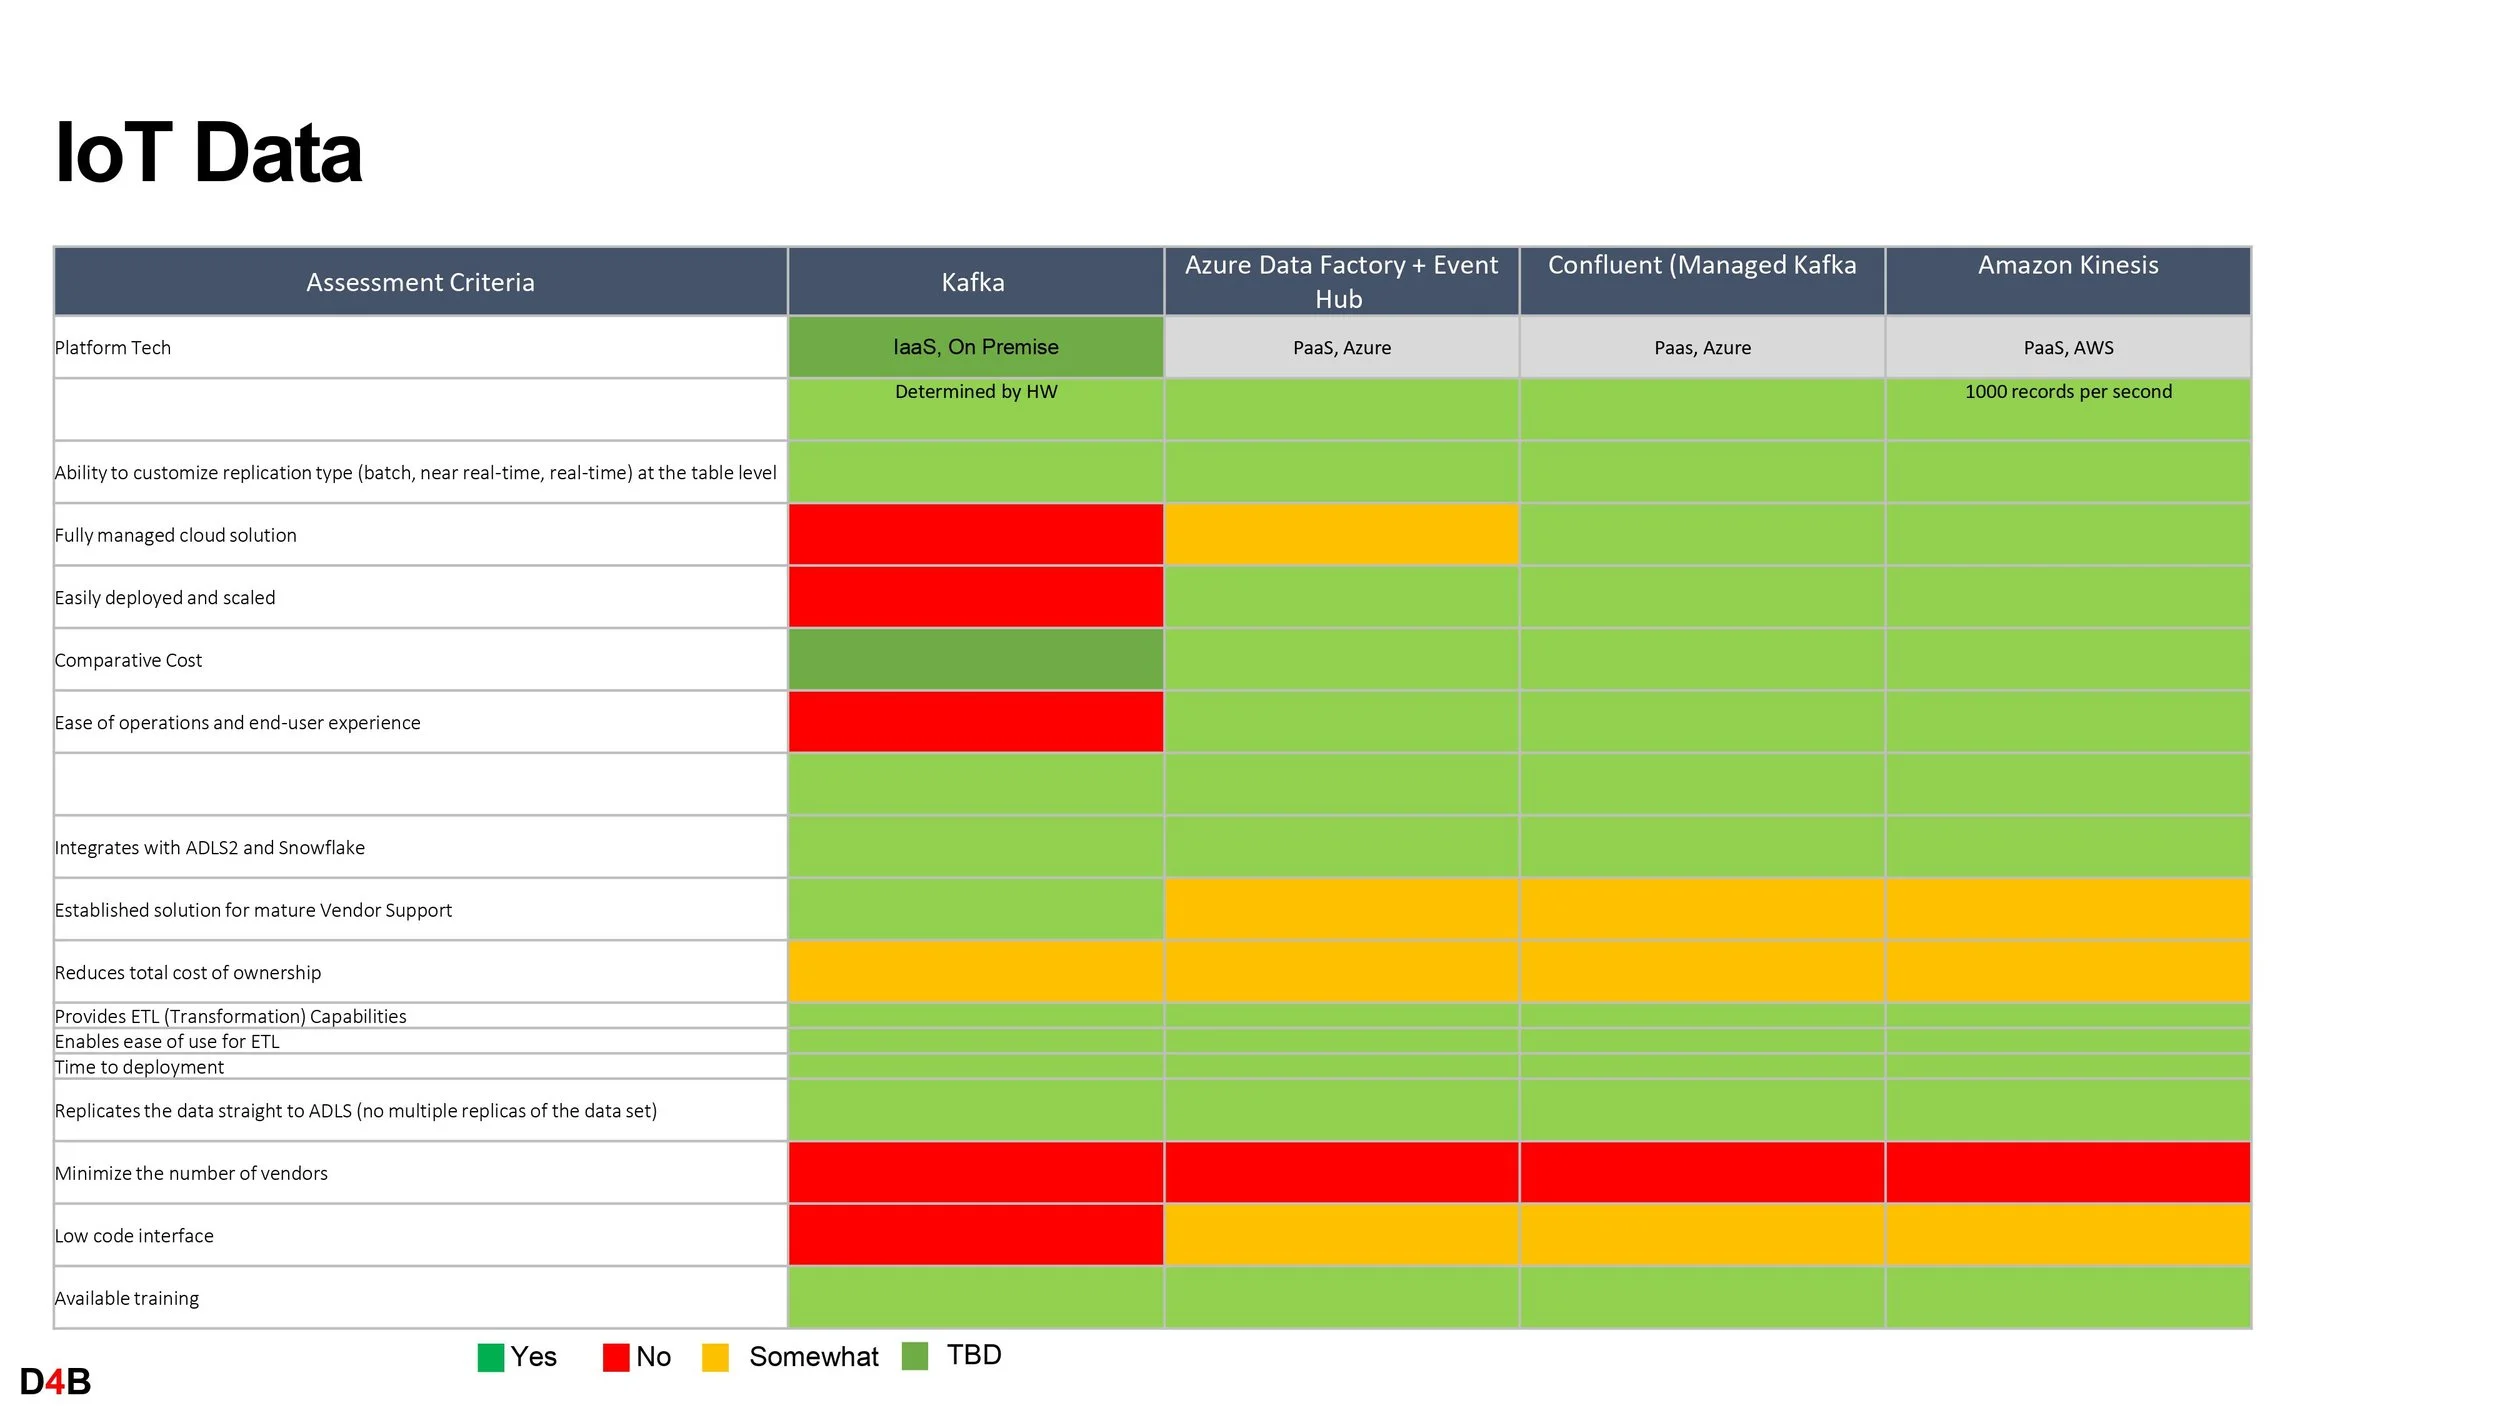Click the green Yes legend swatch
The width and height of the screenshot is (2500, 1406).
[490, 1357]
